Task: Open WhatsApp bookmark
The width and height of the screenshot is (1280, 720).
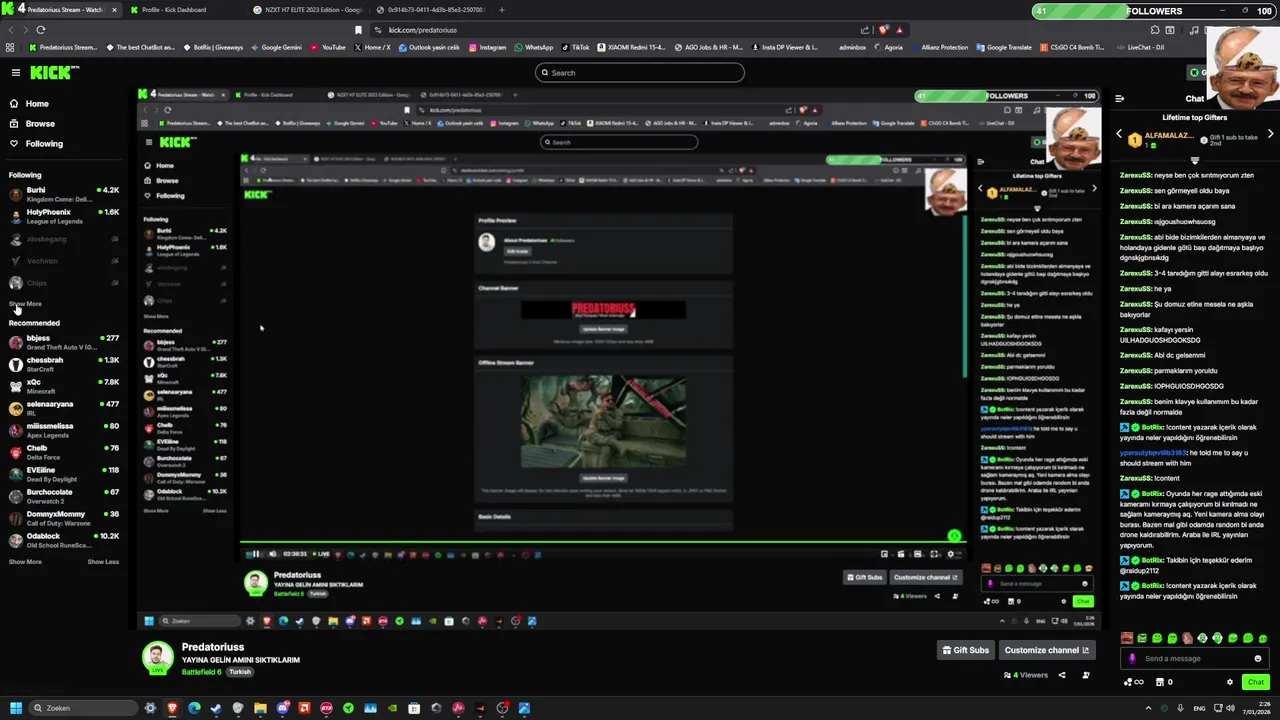Action: coord(534,47)
